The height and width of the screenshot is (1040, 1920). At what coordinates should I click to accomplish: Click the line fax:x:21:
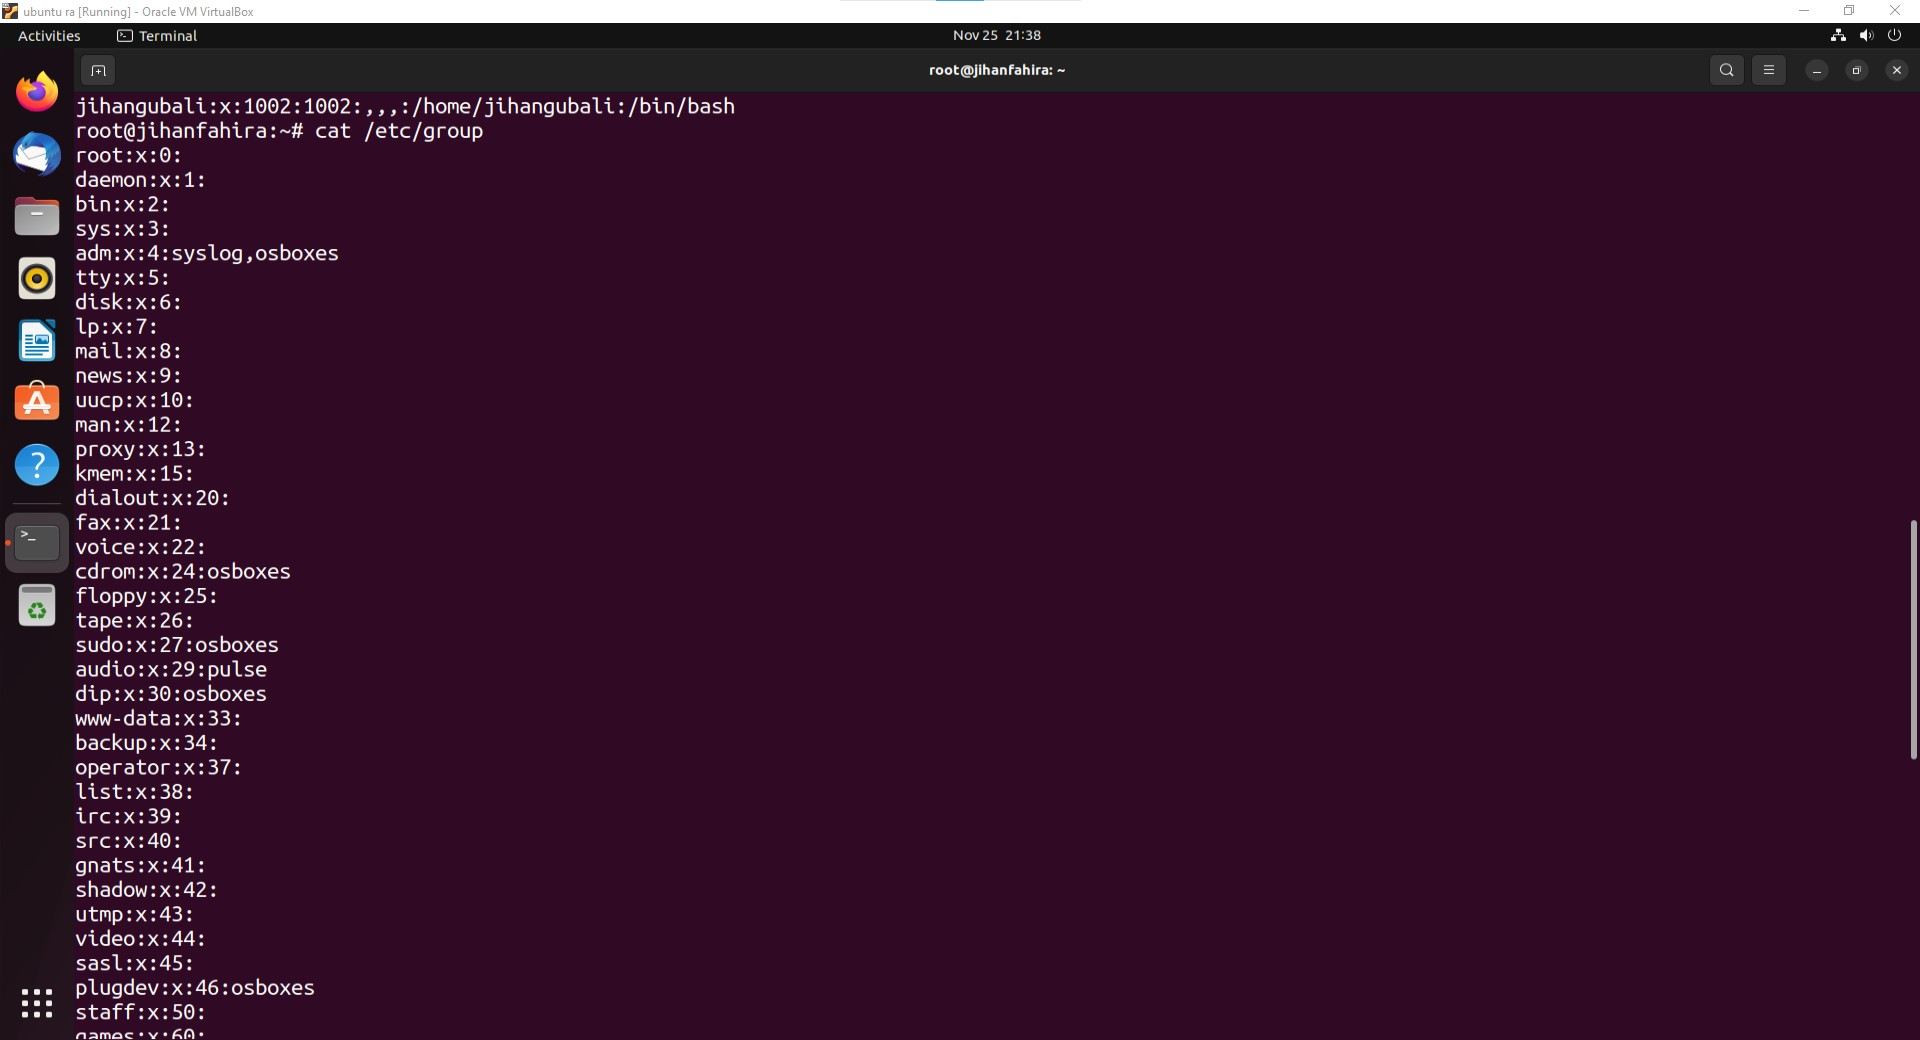[x=129, y=523]
